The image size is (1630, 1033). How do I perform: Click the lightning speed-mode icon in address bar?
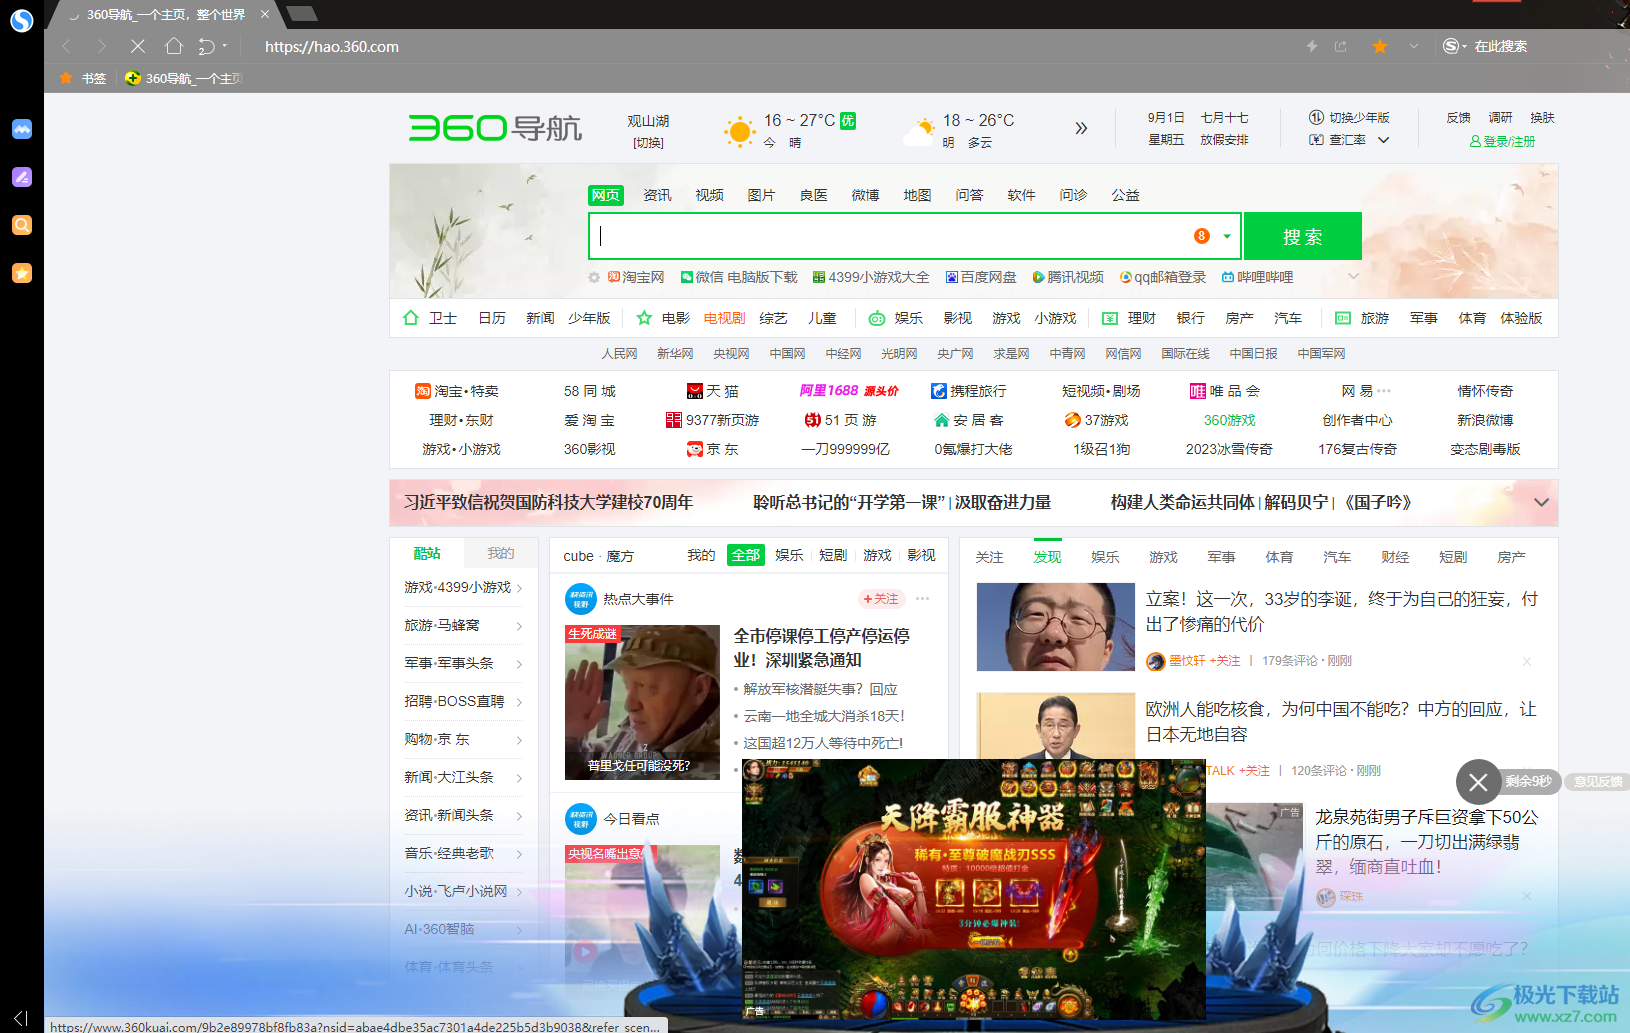tap(1312, 46)
